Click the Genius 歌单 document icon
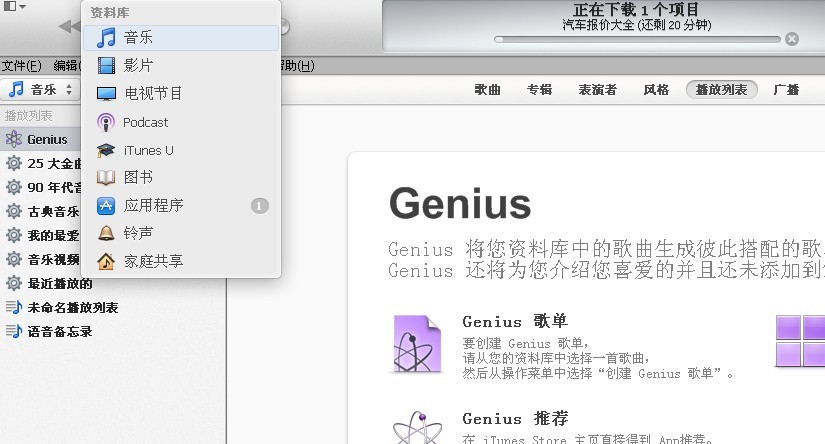The width and height of the screenshot is (825, 444). 417,344
